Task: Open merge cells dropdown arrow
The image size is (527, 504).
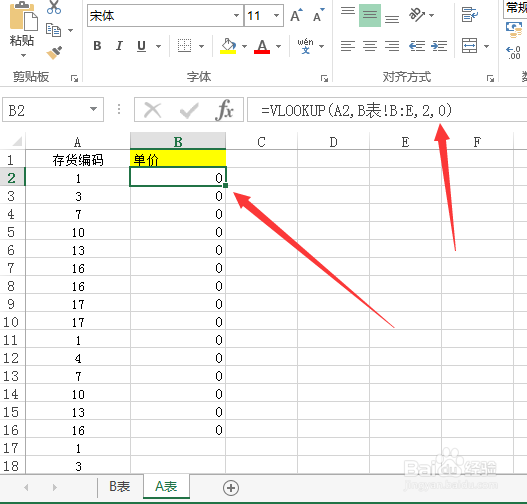Action: (x=486, y=46)
